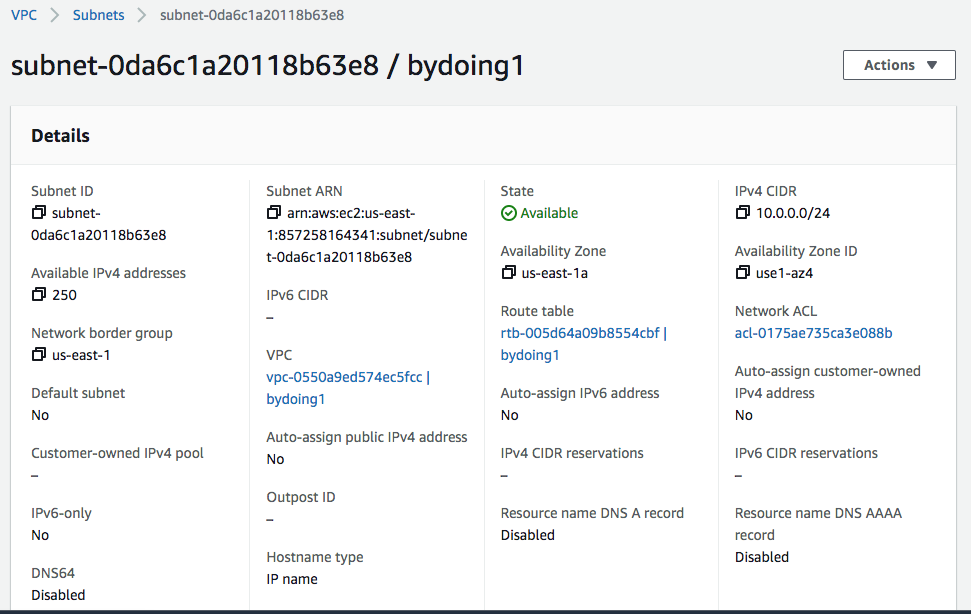Copy the Availability Zone ID use1-az4
The width and height of the screenshot is (971, 614).
coord(742,272)
